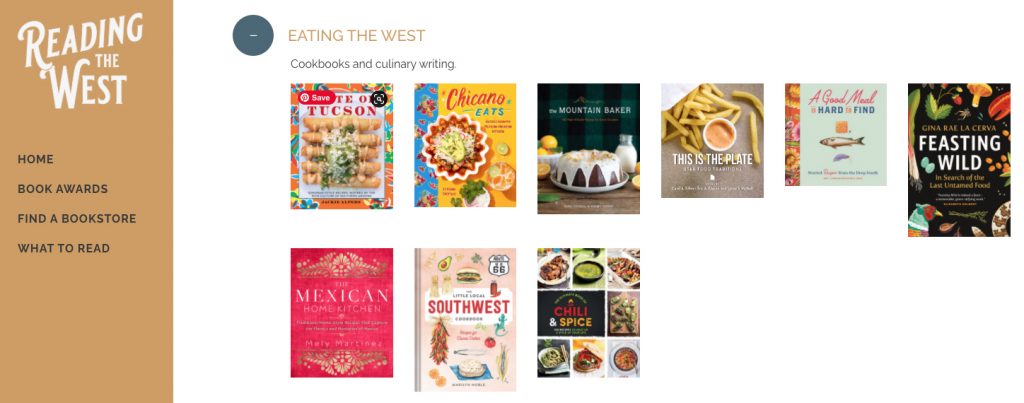Image resolution: width=1024 pixels, height=403 pixels.
Task: Click the Pinterest Save button
Action: [317, 98]
